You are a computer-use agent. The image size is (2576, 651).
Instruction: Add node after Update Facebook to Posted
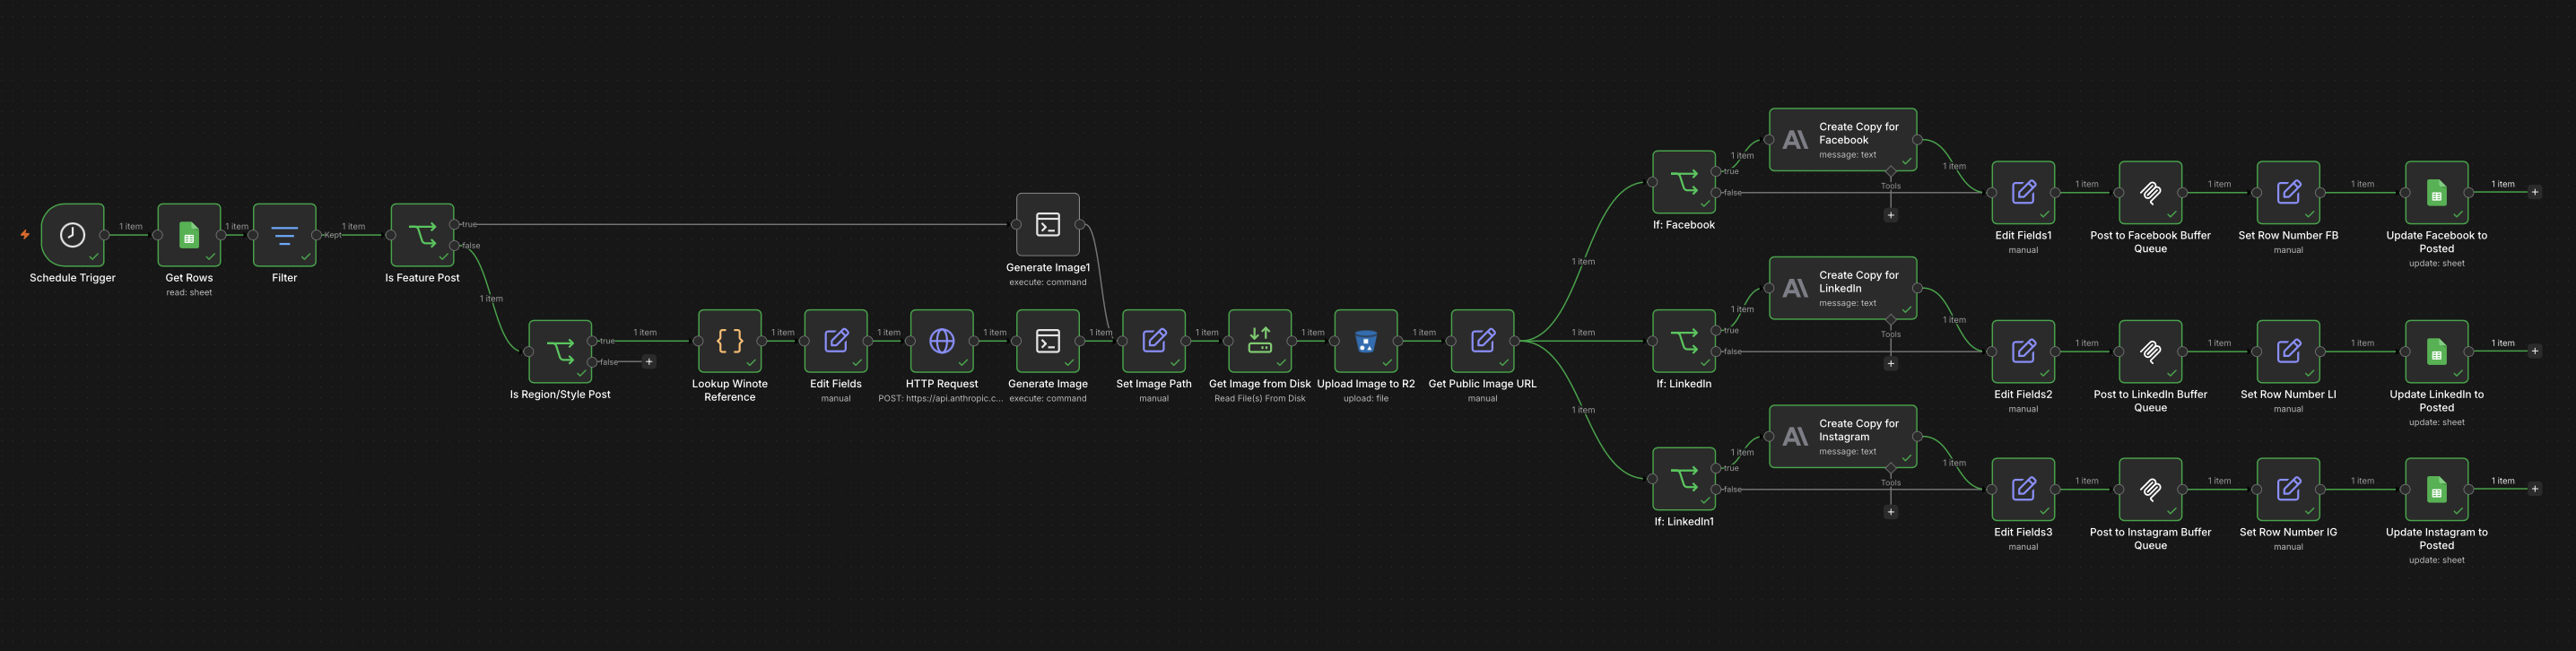2535,192
